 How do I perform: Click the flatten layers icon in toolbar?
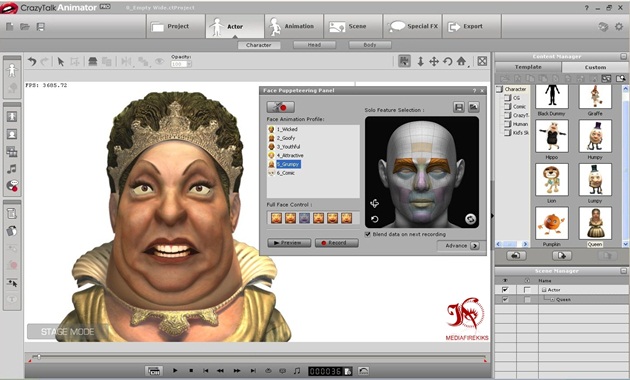(93, 61)
